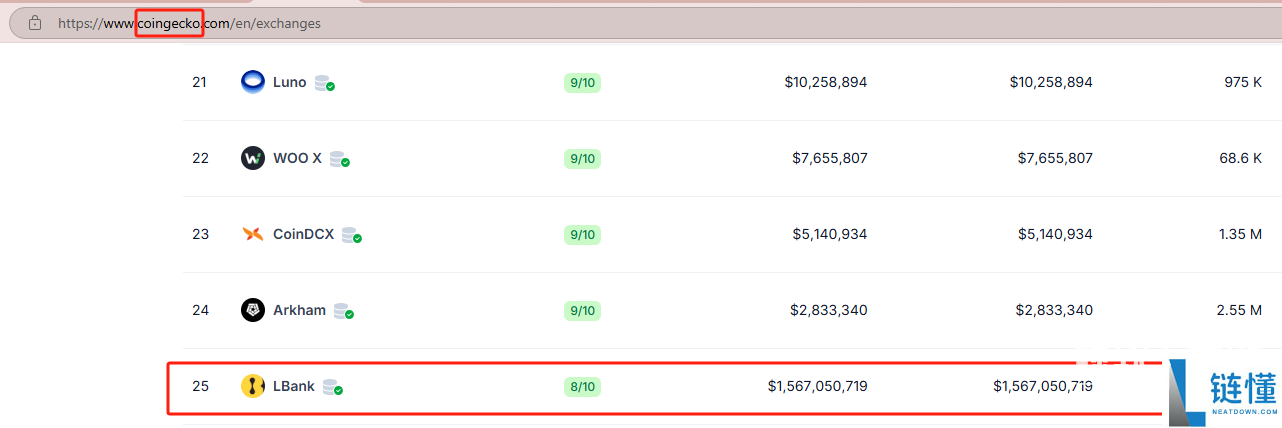Click the Luno exchange logo icon

(x=253, y=82)
